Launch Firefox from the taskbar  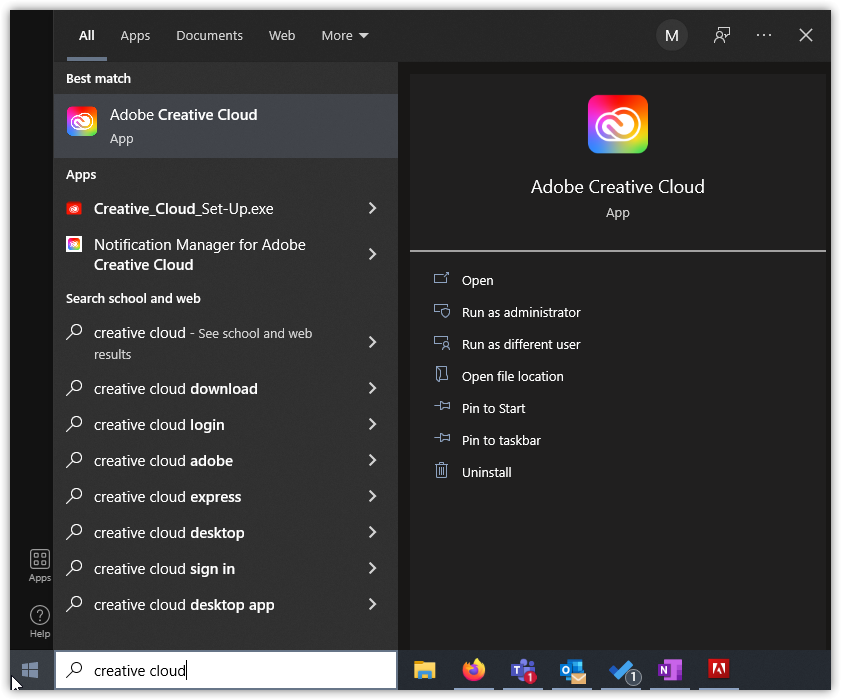[474, 670]
